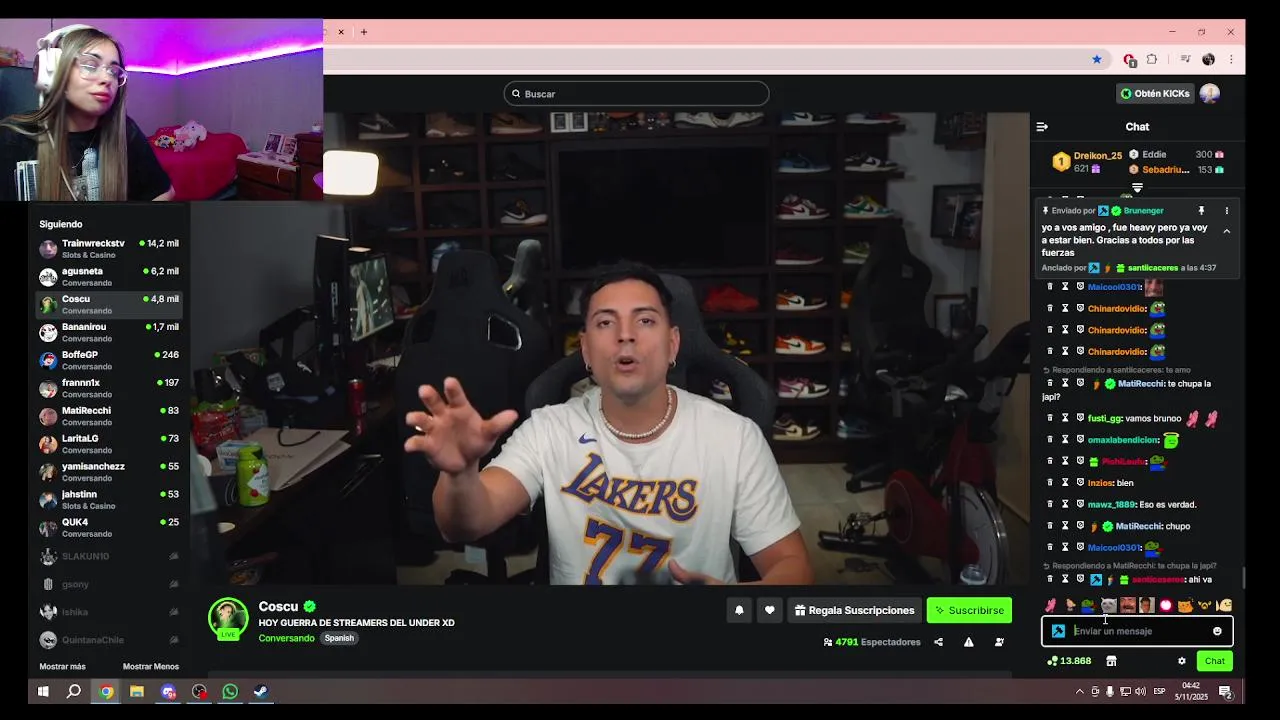The width and height of the screenshot is (1280, 720).
Task: Open the Windows Start menu
Action: pyautogui.click(x=43, y=691)
